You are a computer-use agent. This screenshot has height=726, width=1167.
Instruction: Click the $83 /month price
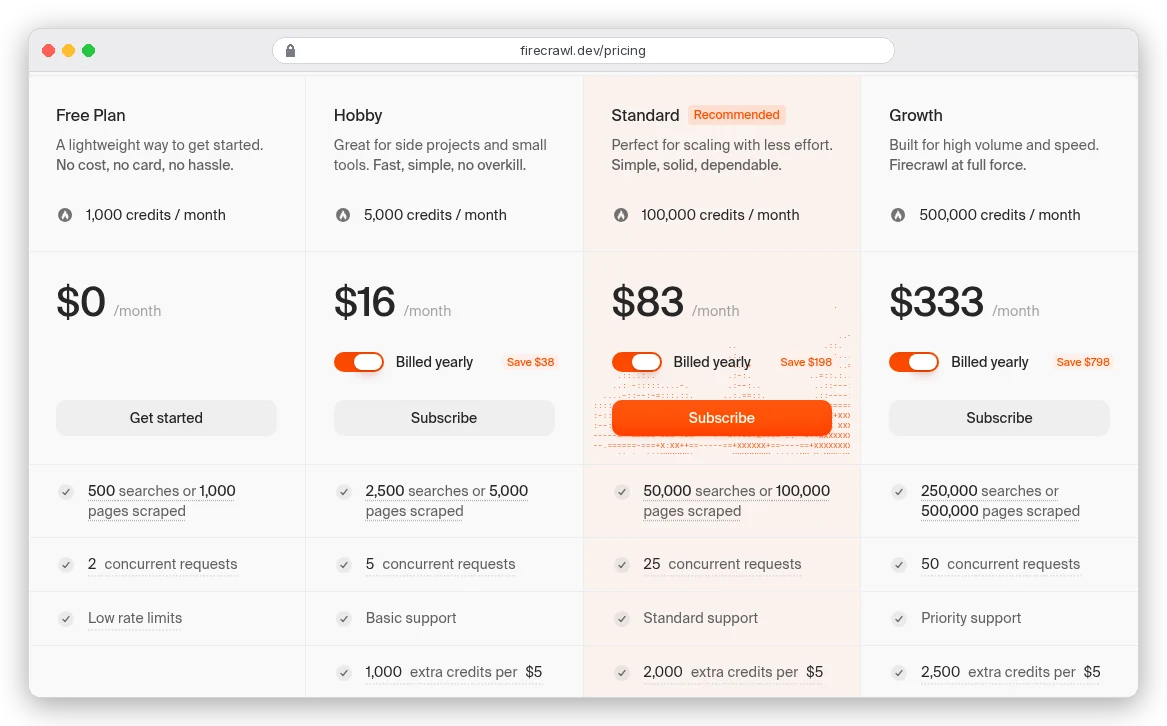(x=676, y=302)
